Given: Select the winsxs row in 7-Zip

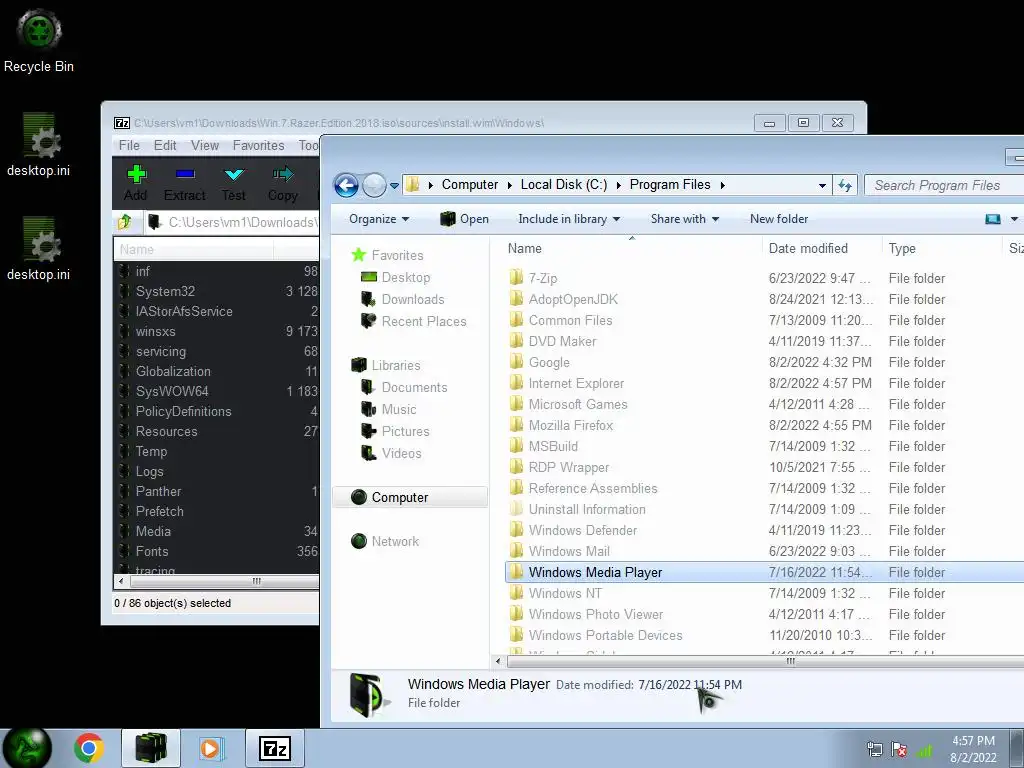Looking at the screenshot, I should point(217,332).
